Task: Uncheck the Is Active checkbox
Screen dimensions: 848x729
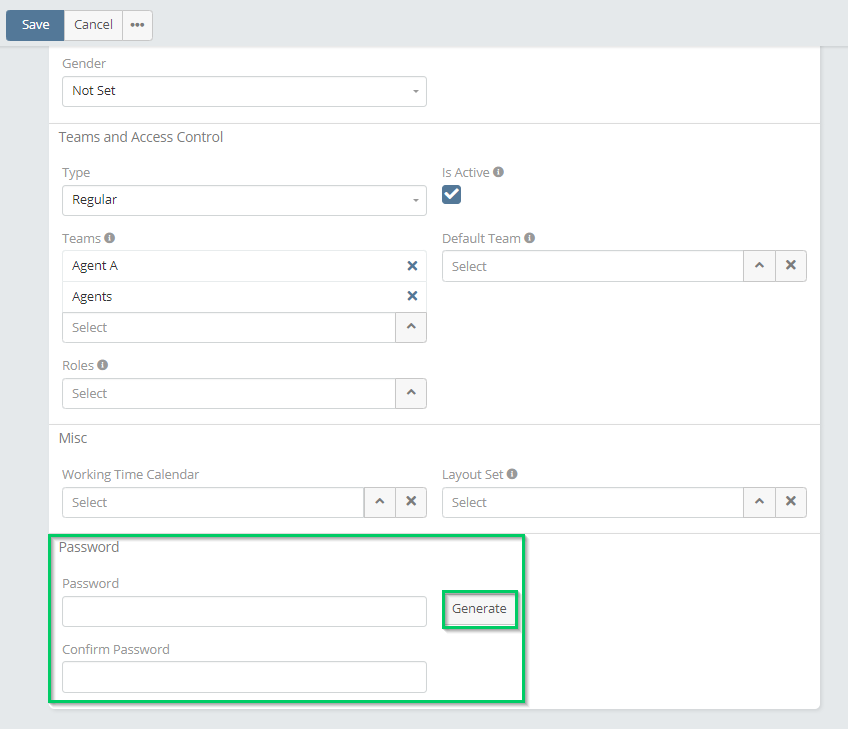Action: point(452,195)
